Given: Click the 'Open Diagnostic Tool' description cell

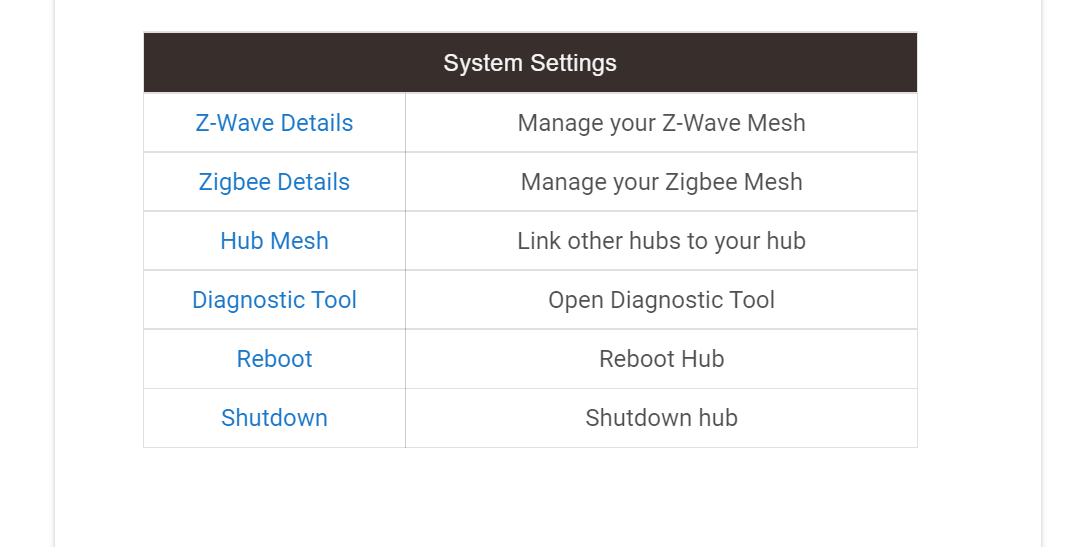Looking at the screenshot, I should pos(661,300).
